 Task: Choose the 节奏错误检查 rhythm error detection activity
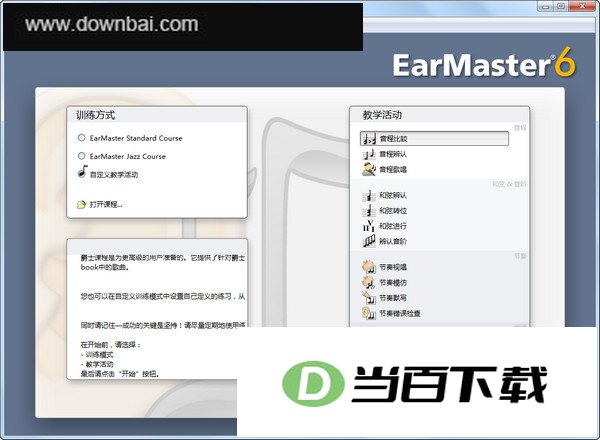coord(391,313)
